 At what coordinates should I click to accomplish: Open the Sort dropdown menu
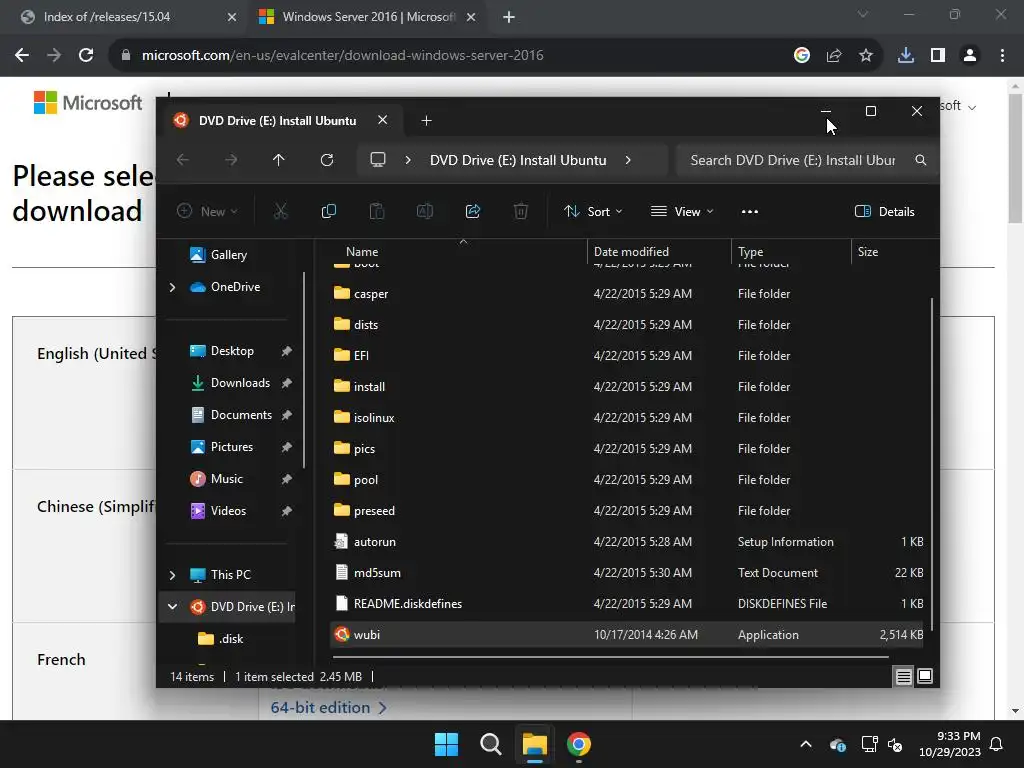(x=593, y=211)
